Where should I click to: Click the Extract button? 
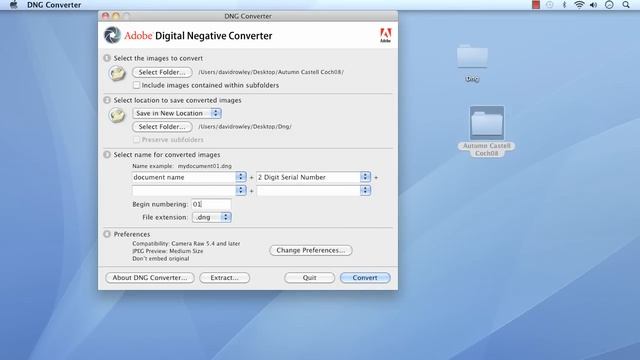[224, 278]
